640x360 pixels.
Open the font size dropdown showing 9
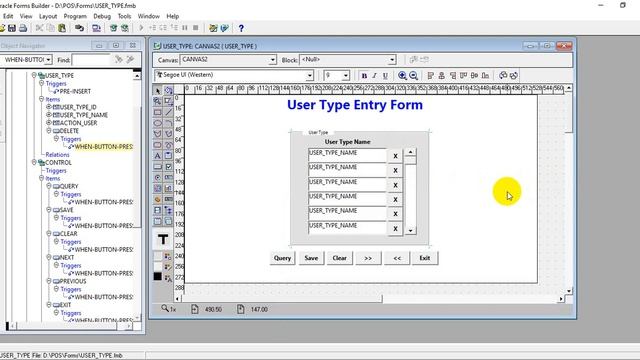[x=346, y=76]
